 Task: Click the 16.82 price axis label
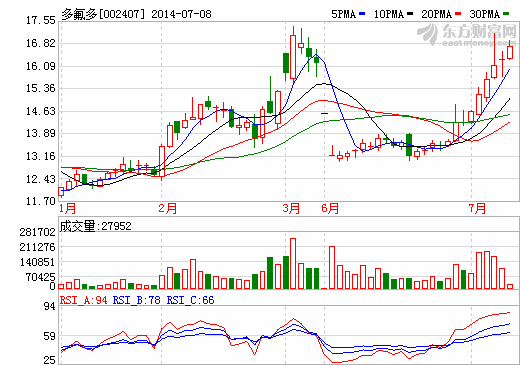tap(41, 43)
